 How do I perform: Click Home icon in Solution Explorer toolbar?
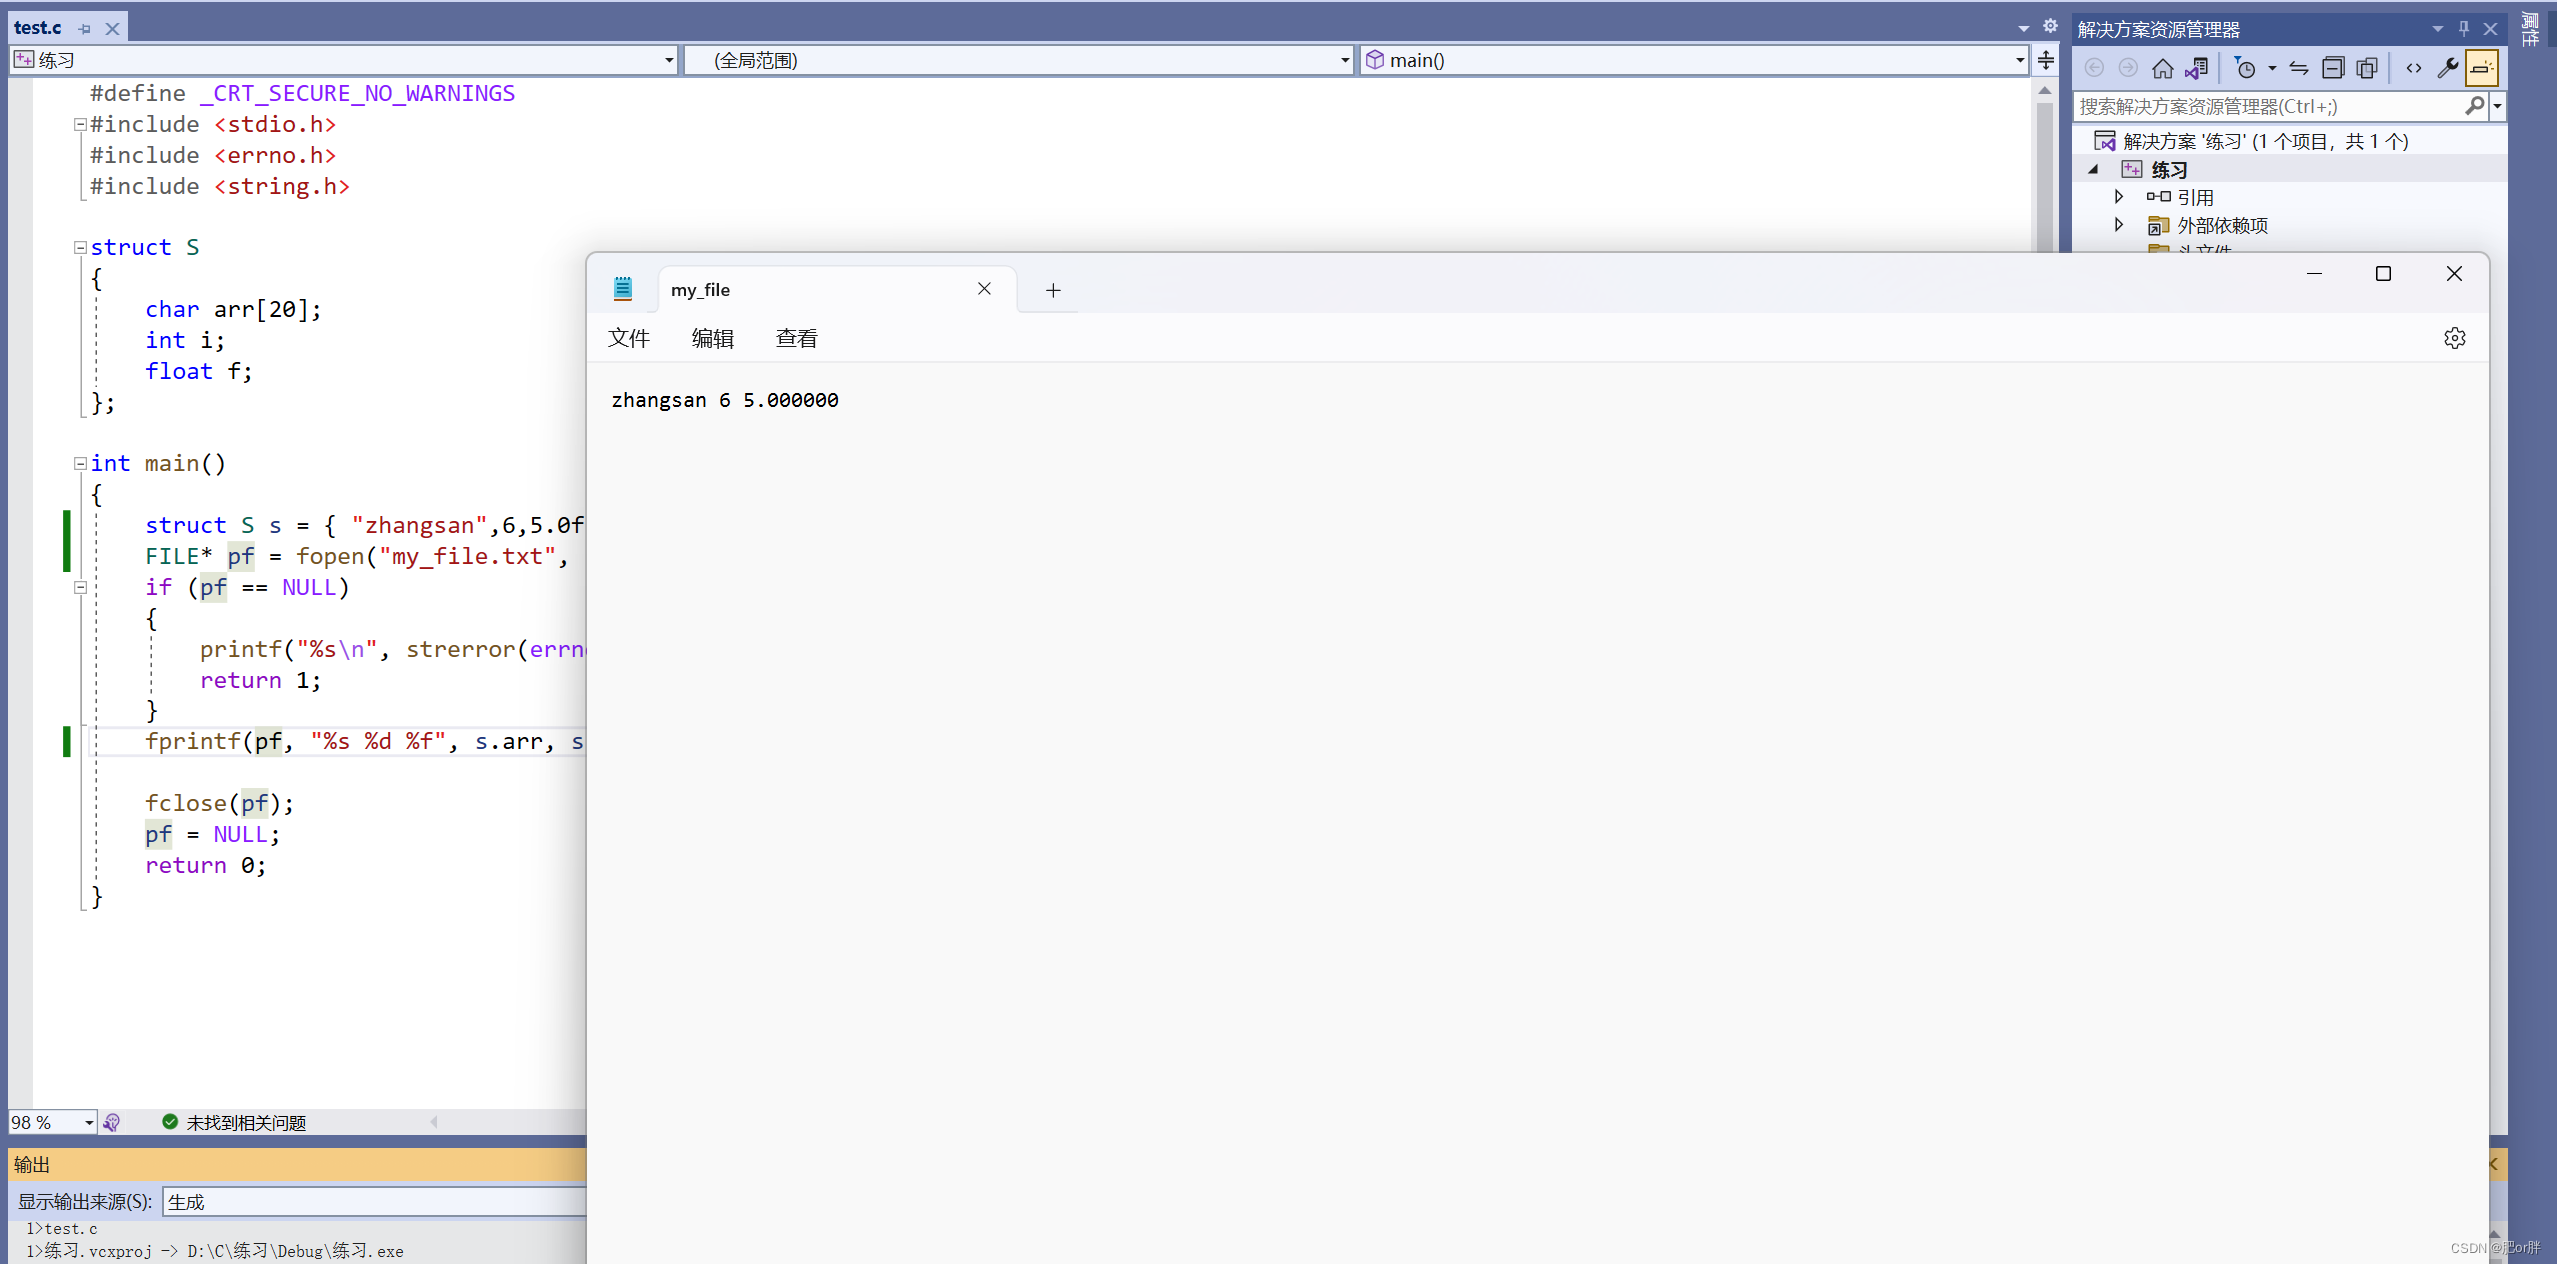click(2162, 68)
